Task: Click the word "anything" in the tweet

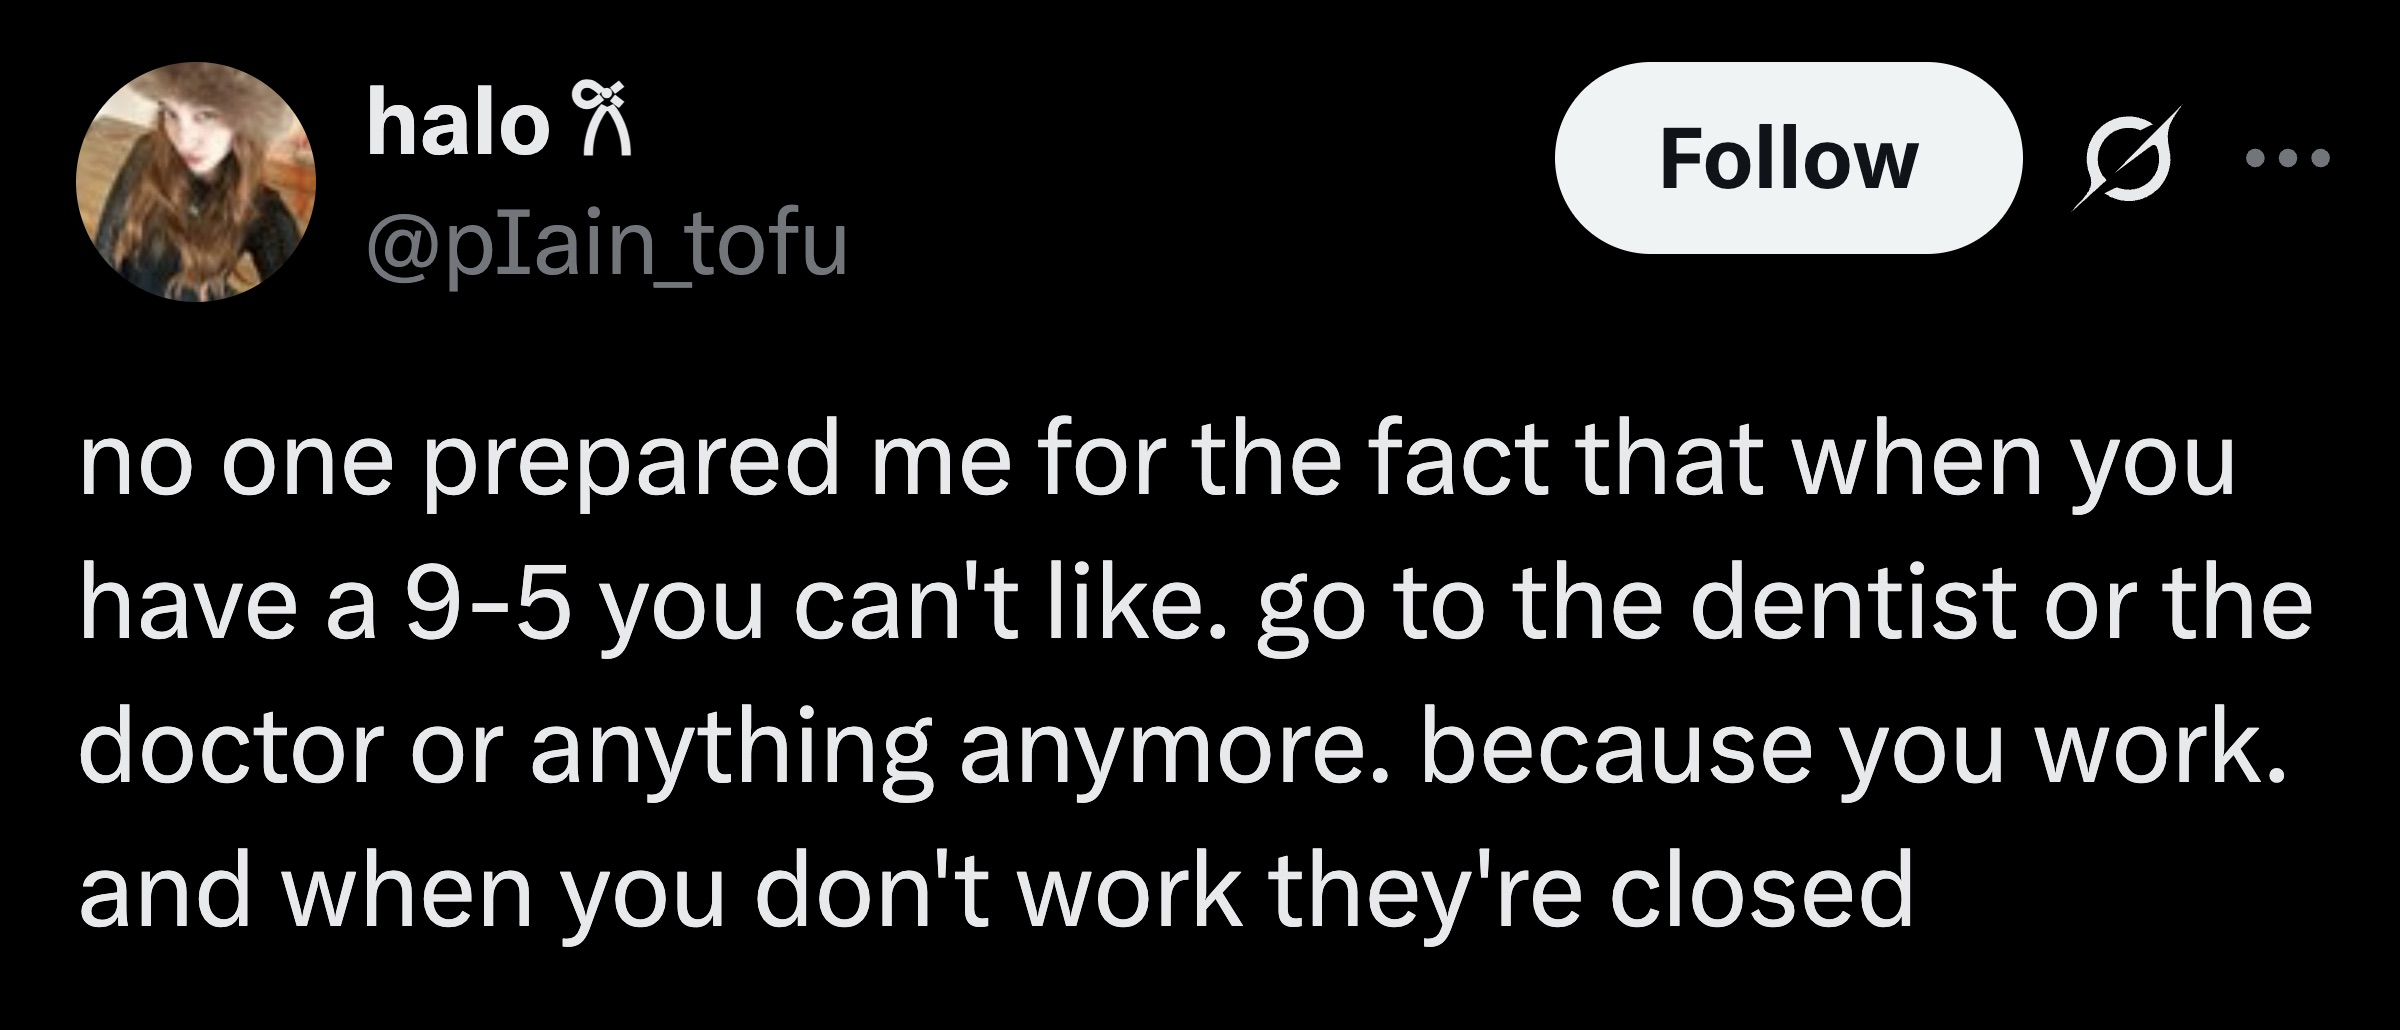Action: click(x=730, y=752)
